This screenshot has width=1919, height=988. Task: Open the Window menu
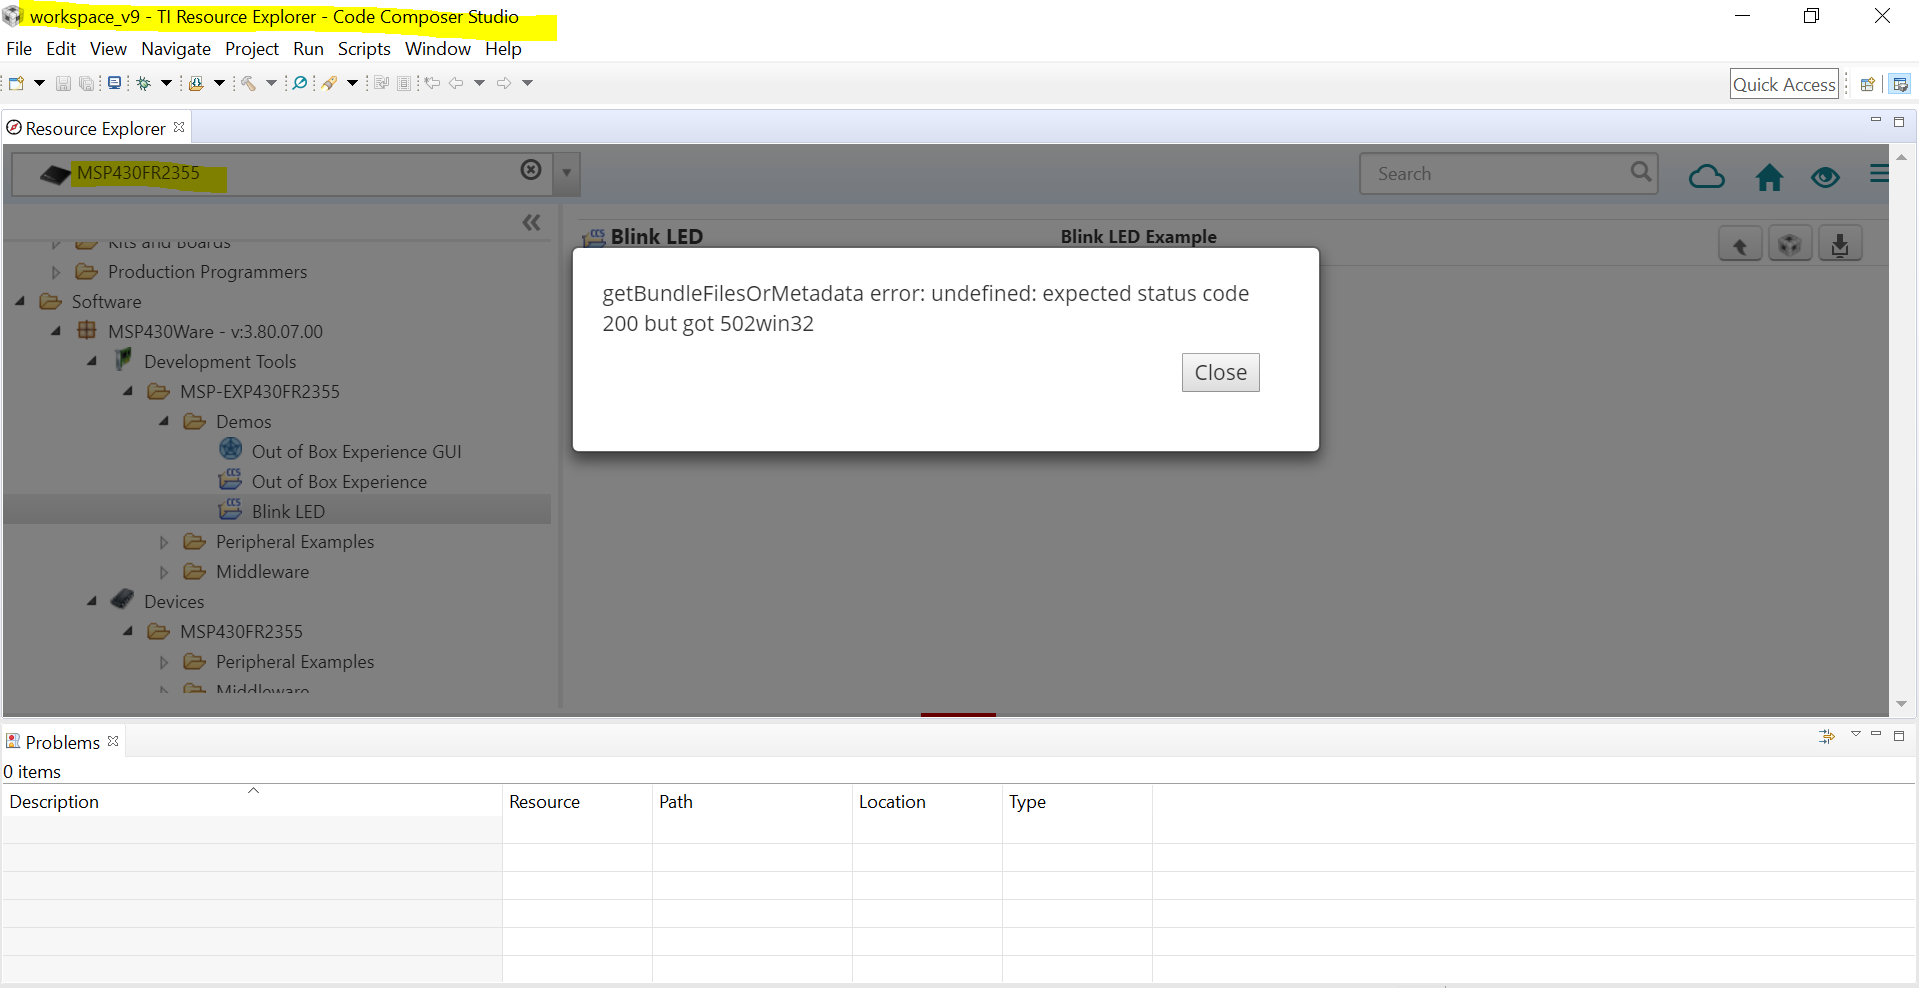point(438,49)
